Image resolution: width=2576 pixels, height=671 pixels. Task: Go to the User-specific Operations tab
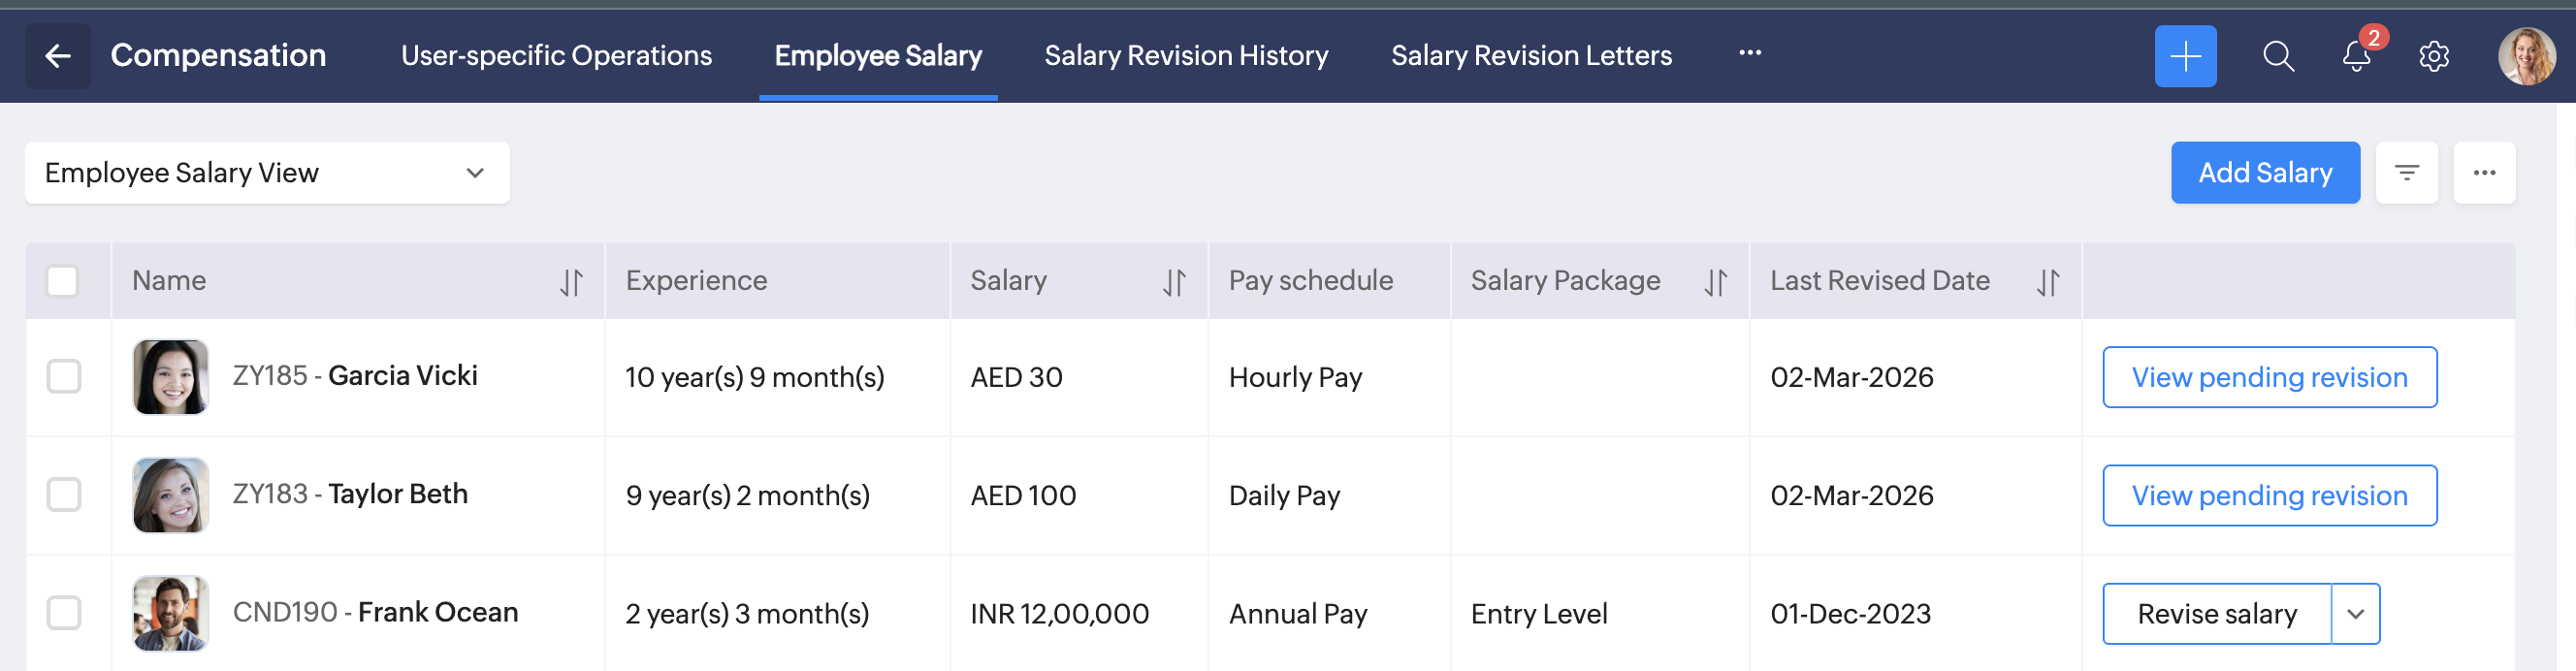(556, 56)
